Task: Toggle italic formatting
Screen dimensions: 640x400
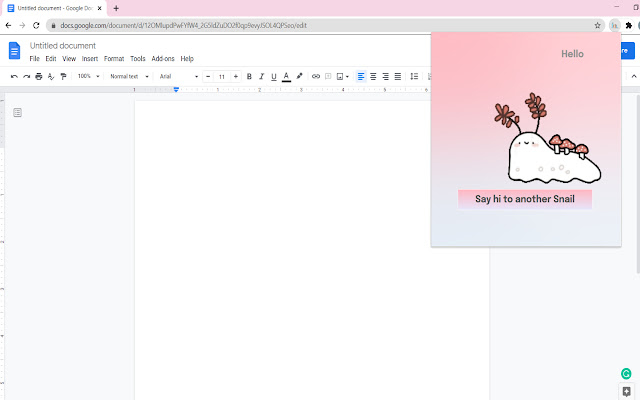Action: pos(262,76)
